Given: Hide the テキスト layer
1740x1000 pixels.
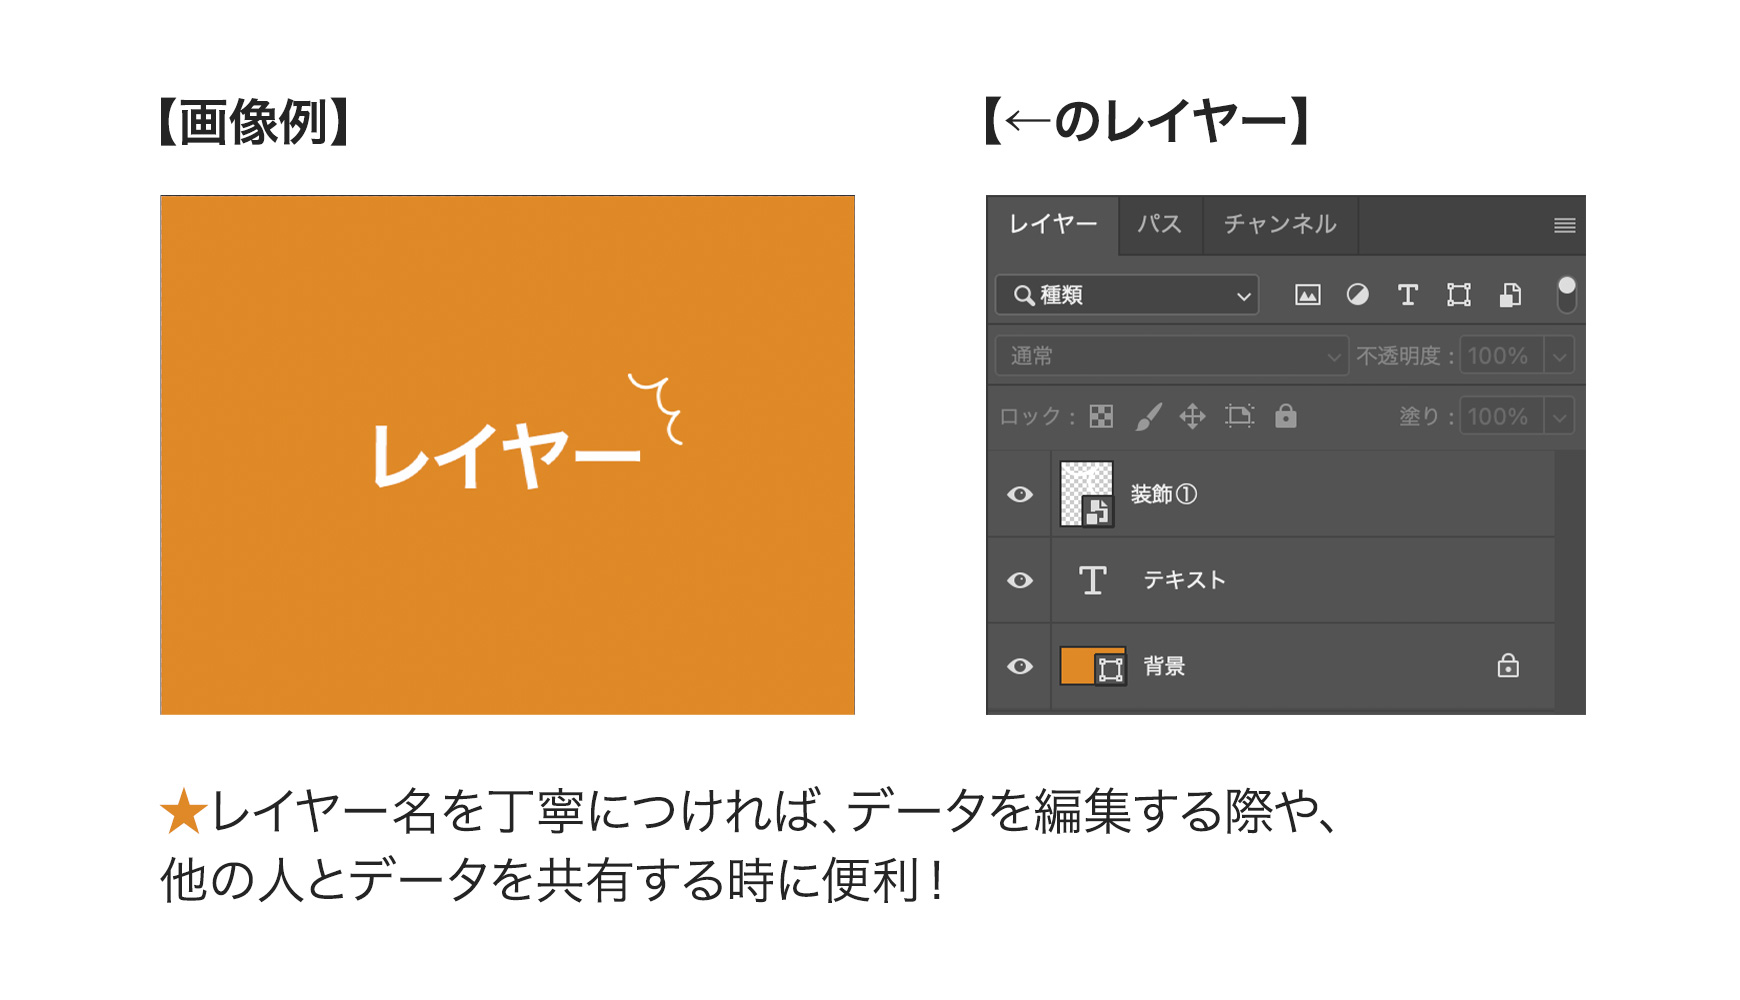Looking at the screenshot, I should (x=1020, y=580).
